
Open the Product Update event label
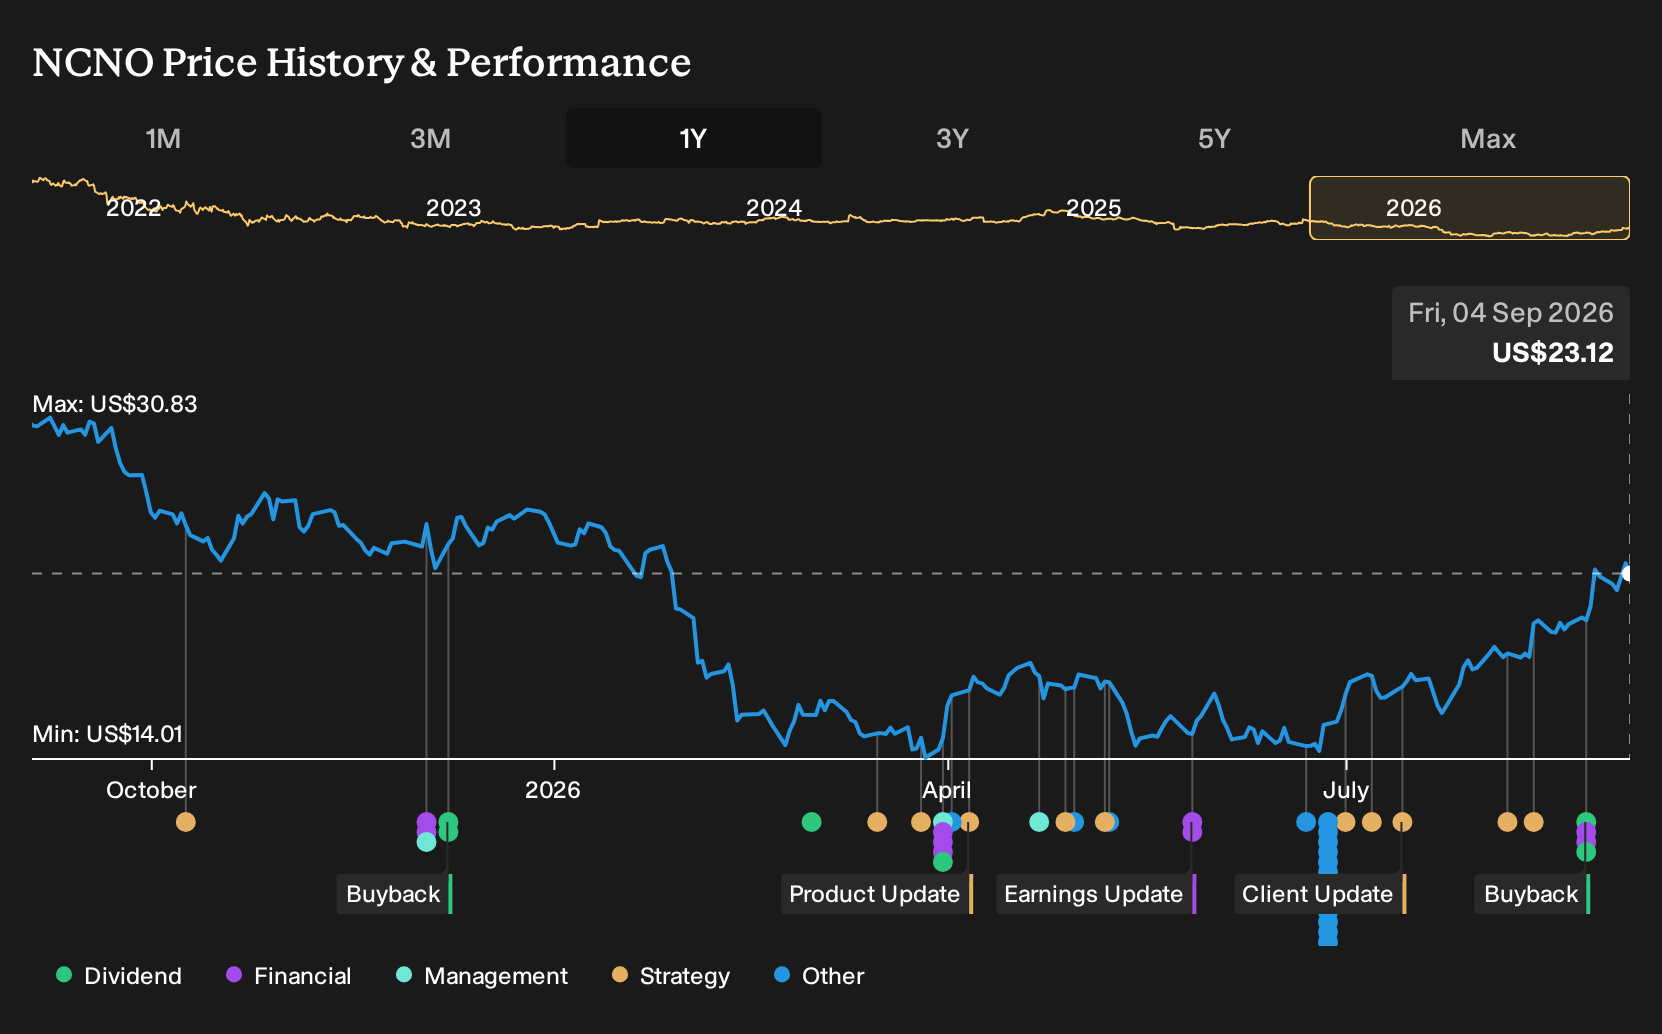[876, 894]
